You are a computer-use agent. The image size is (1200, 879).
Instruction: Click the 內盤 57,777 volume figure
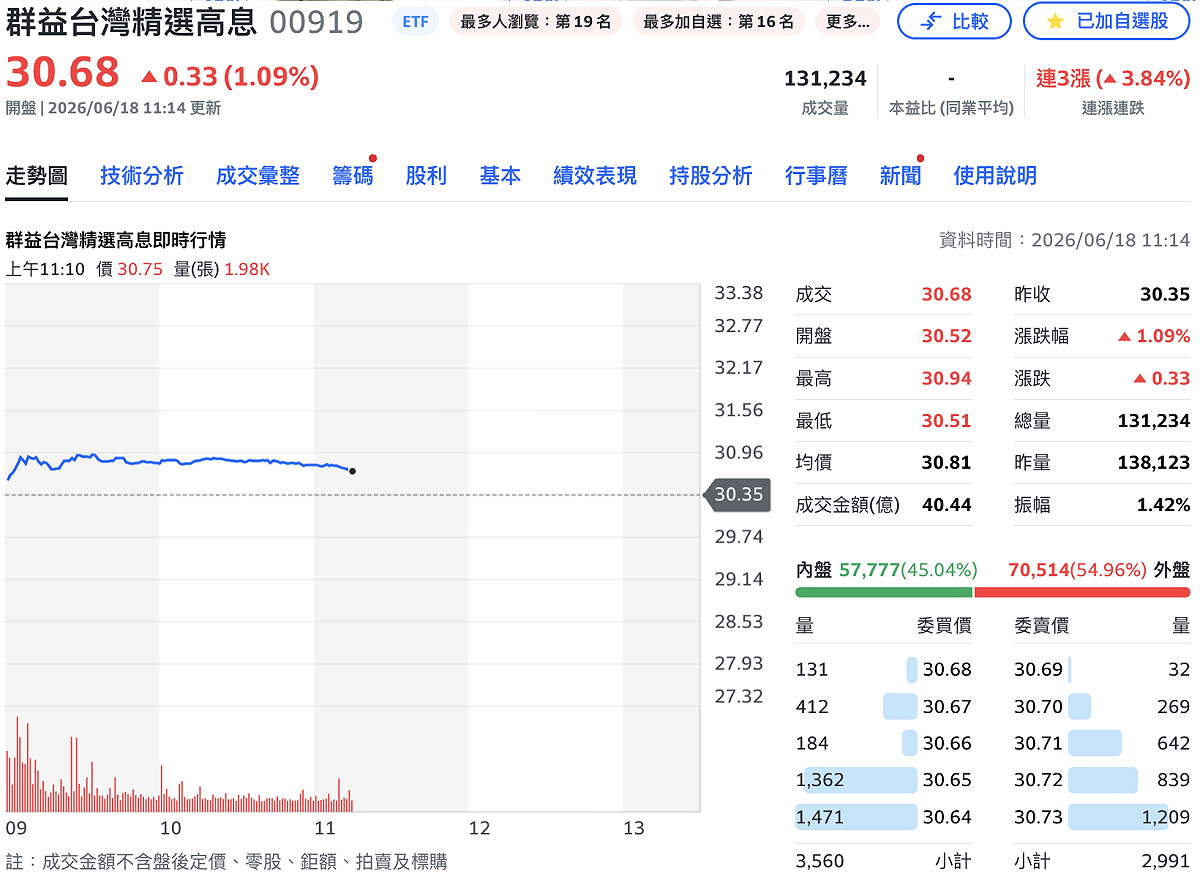coord(870,570)
